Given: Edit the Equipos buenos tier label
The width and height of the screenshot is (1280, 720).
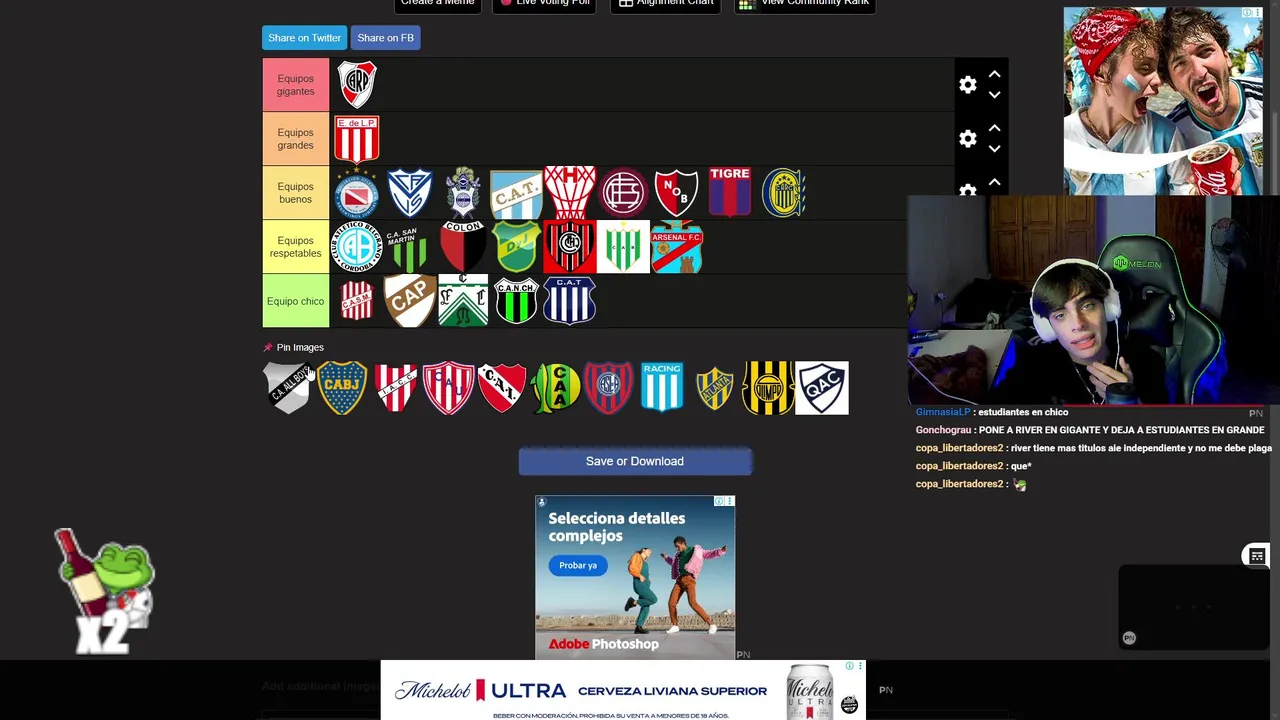Looking at the screenshot, I should coord(296,193).
